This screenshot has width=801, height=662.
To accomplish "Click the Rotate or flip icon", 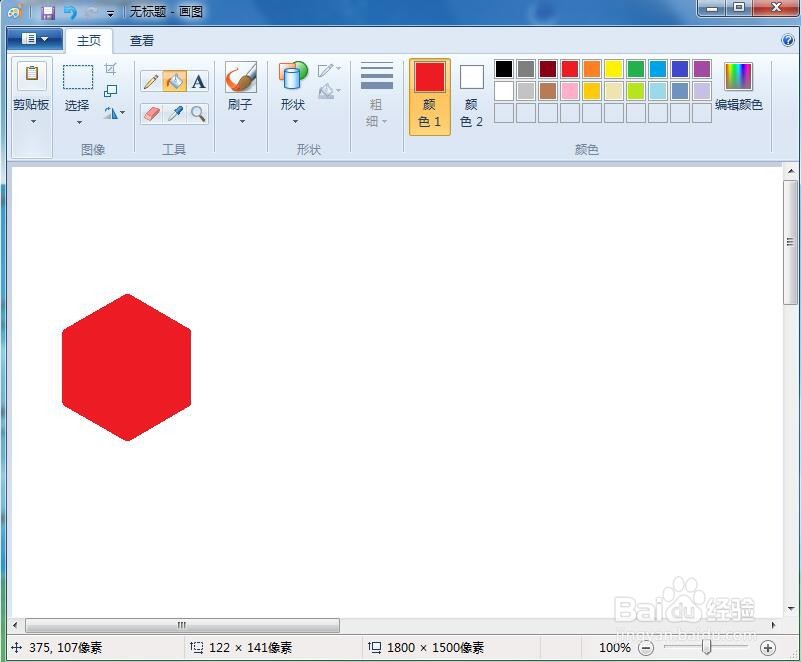I will click(x=111, y=113).
